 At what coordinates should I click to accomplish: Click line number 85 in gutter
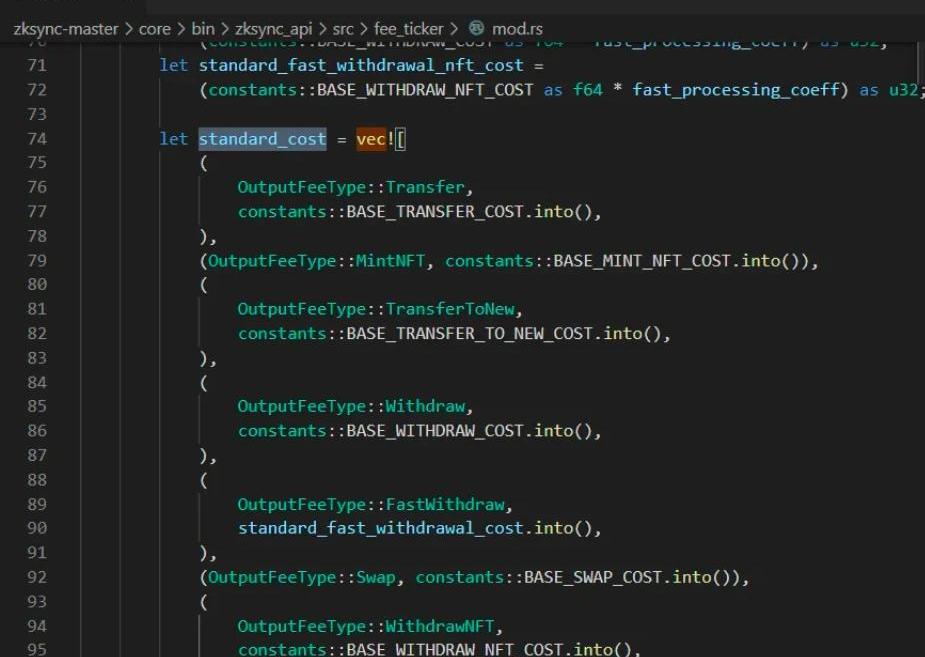click(37, 406)
